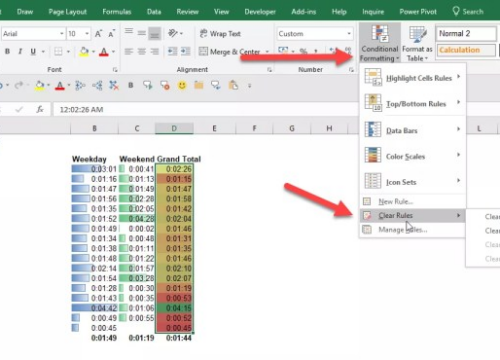
Task: Open Manage Rules dialog
Action: [413, 230]
